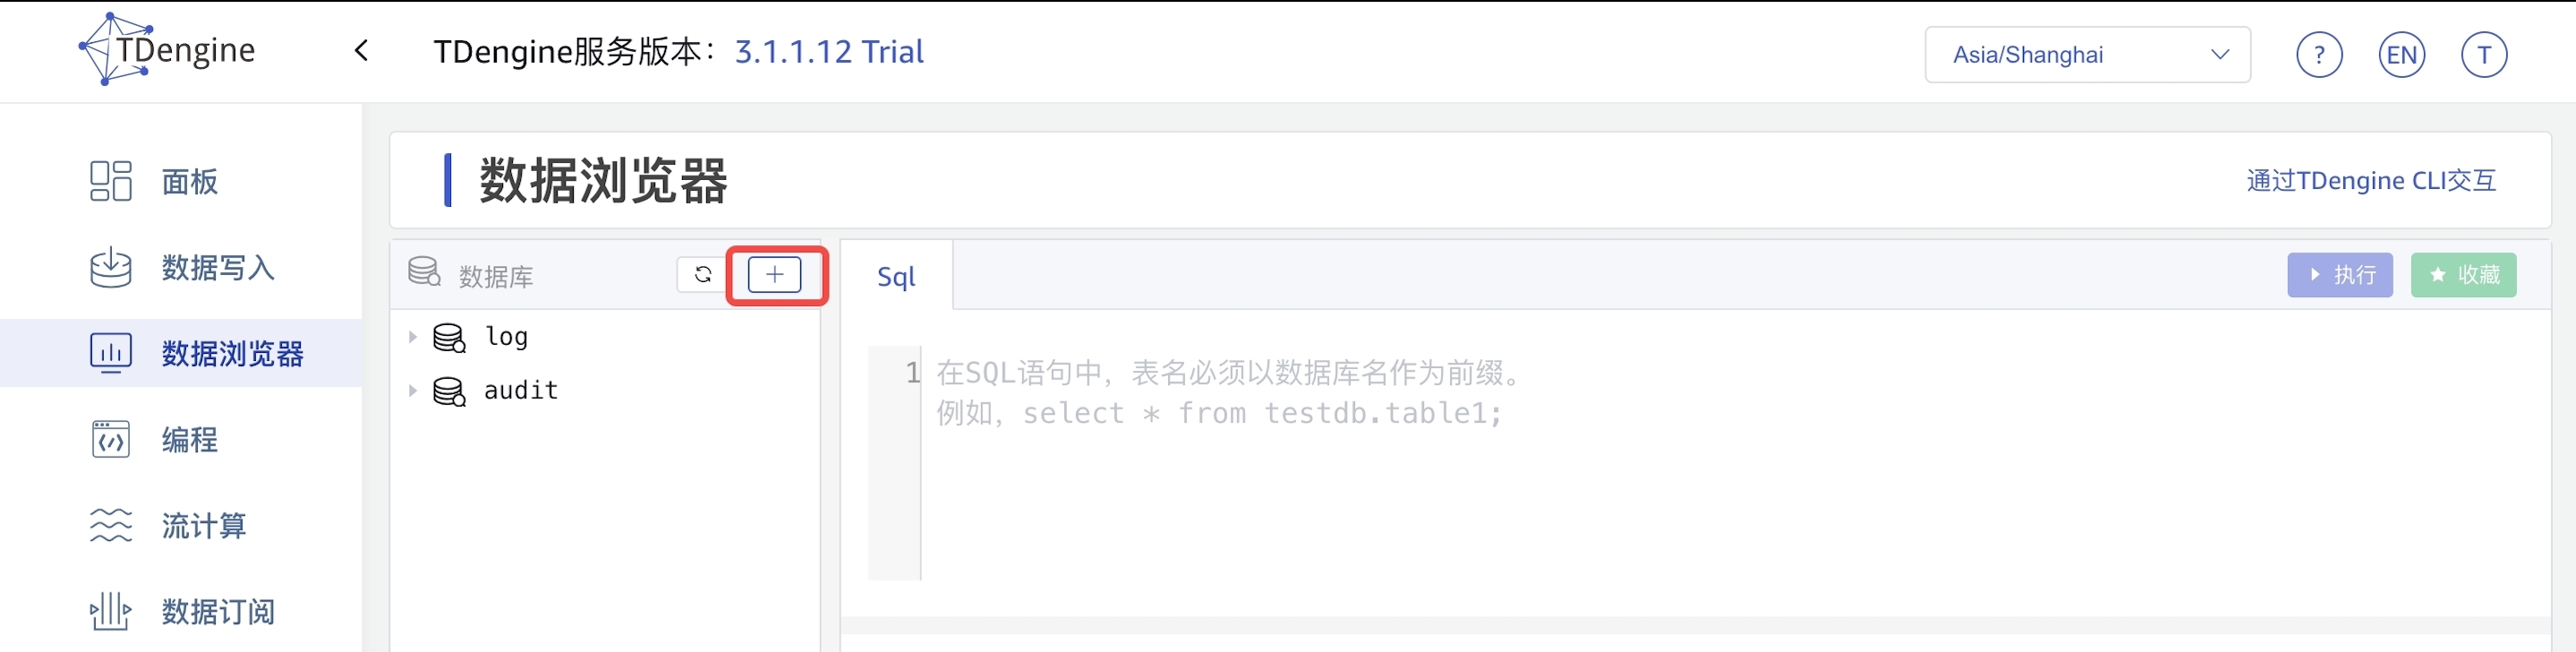
Task: Open 数据写入 in the sidebar
Action: (x=217, y=268)
